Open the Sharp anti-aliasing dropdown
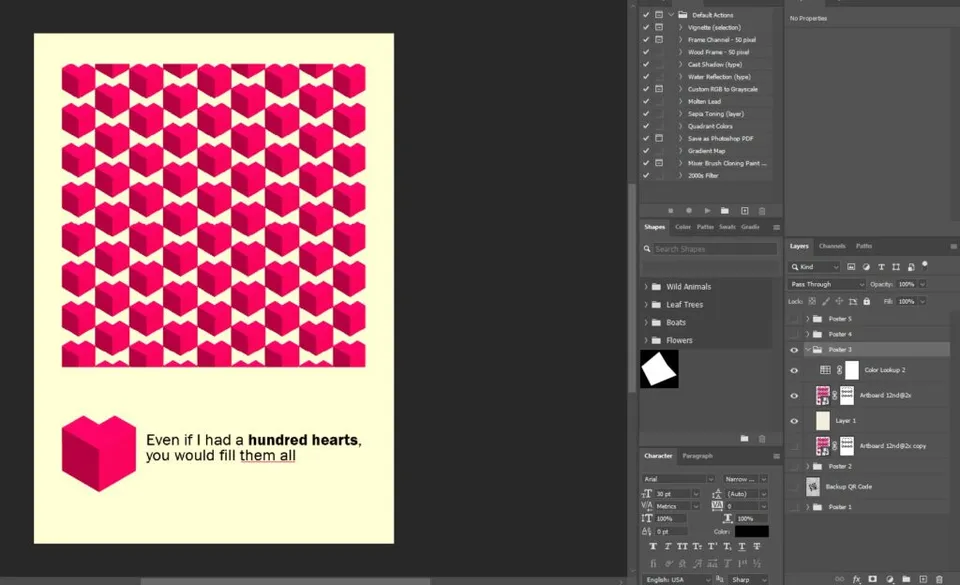 tap(748, 579)
